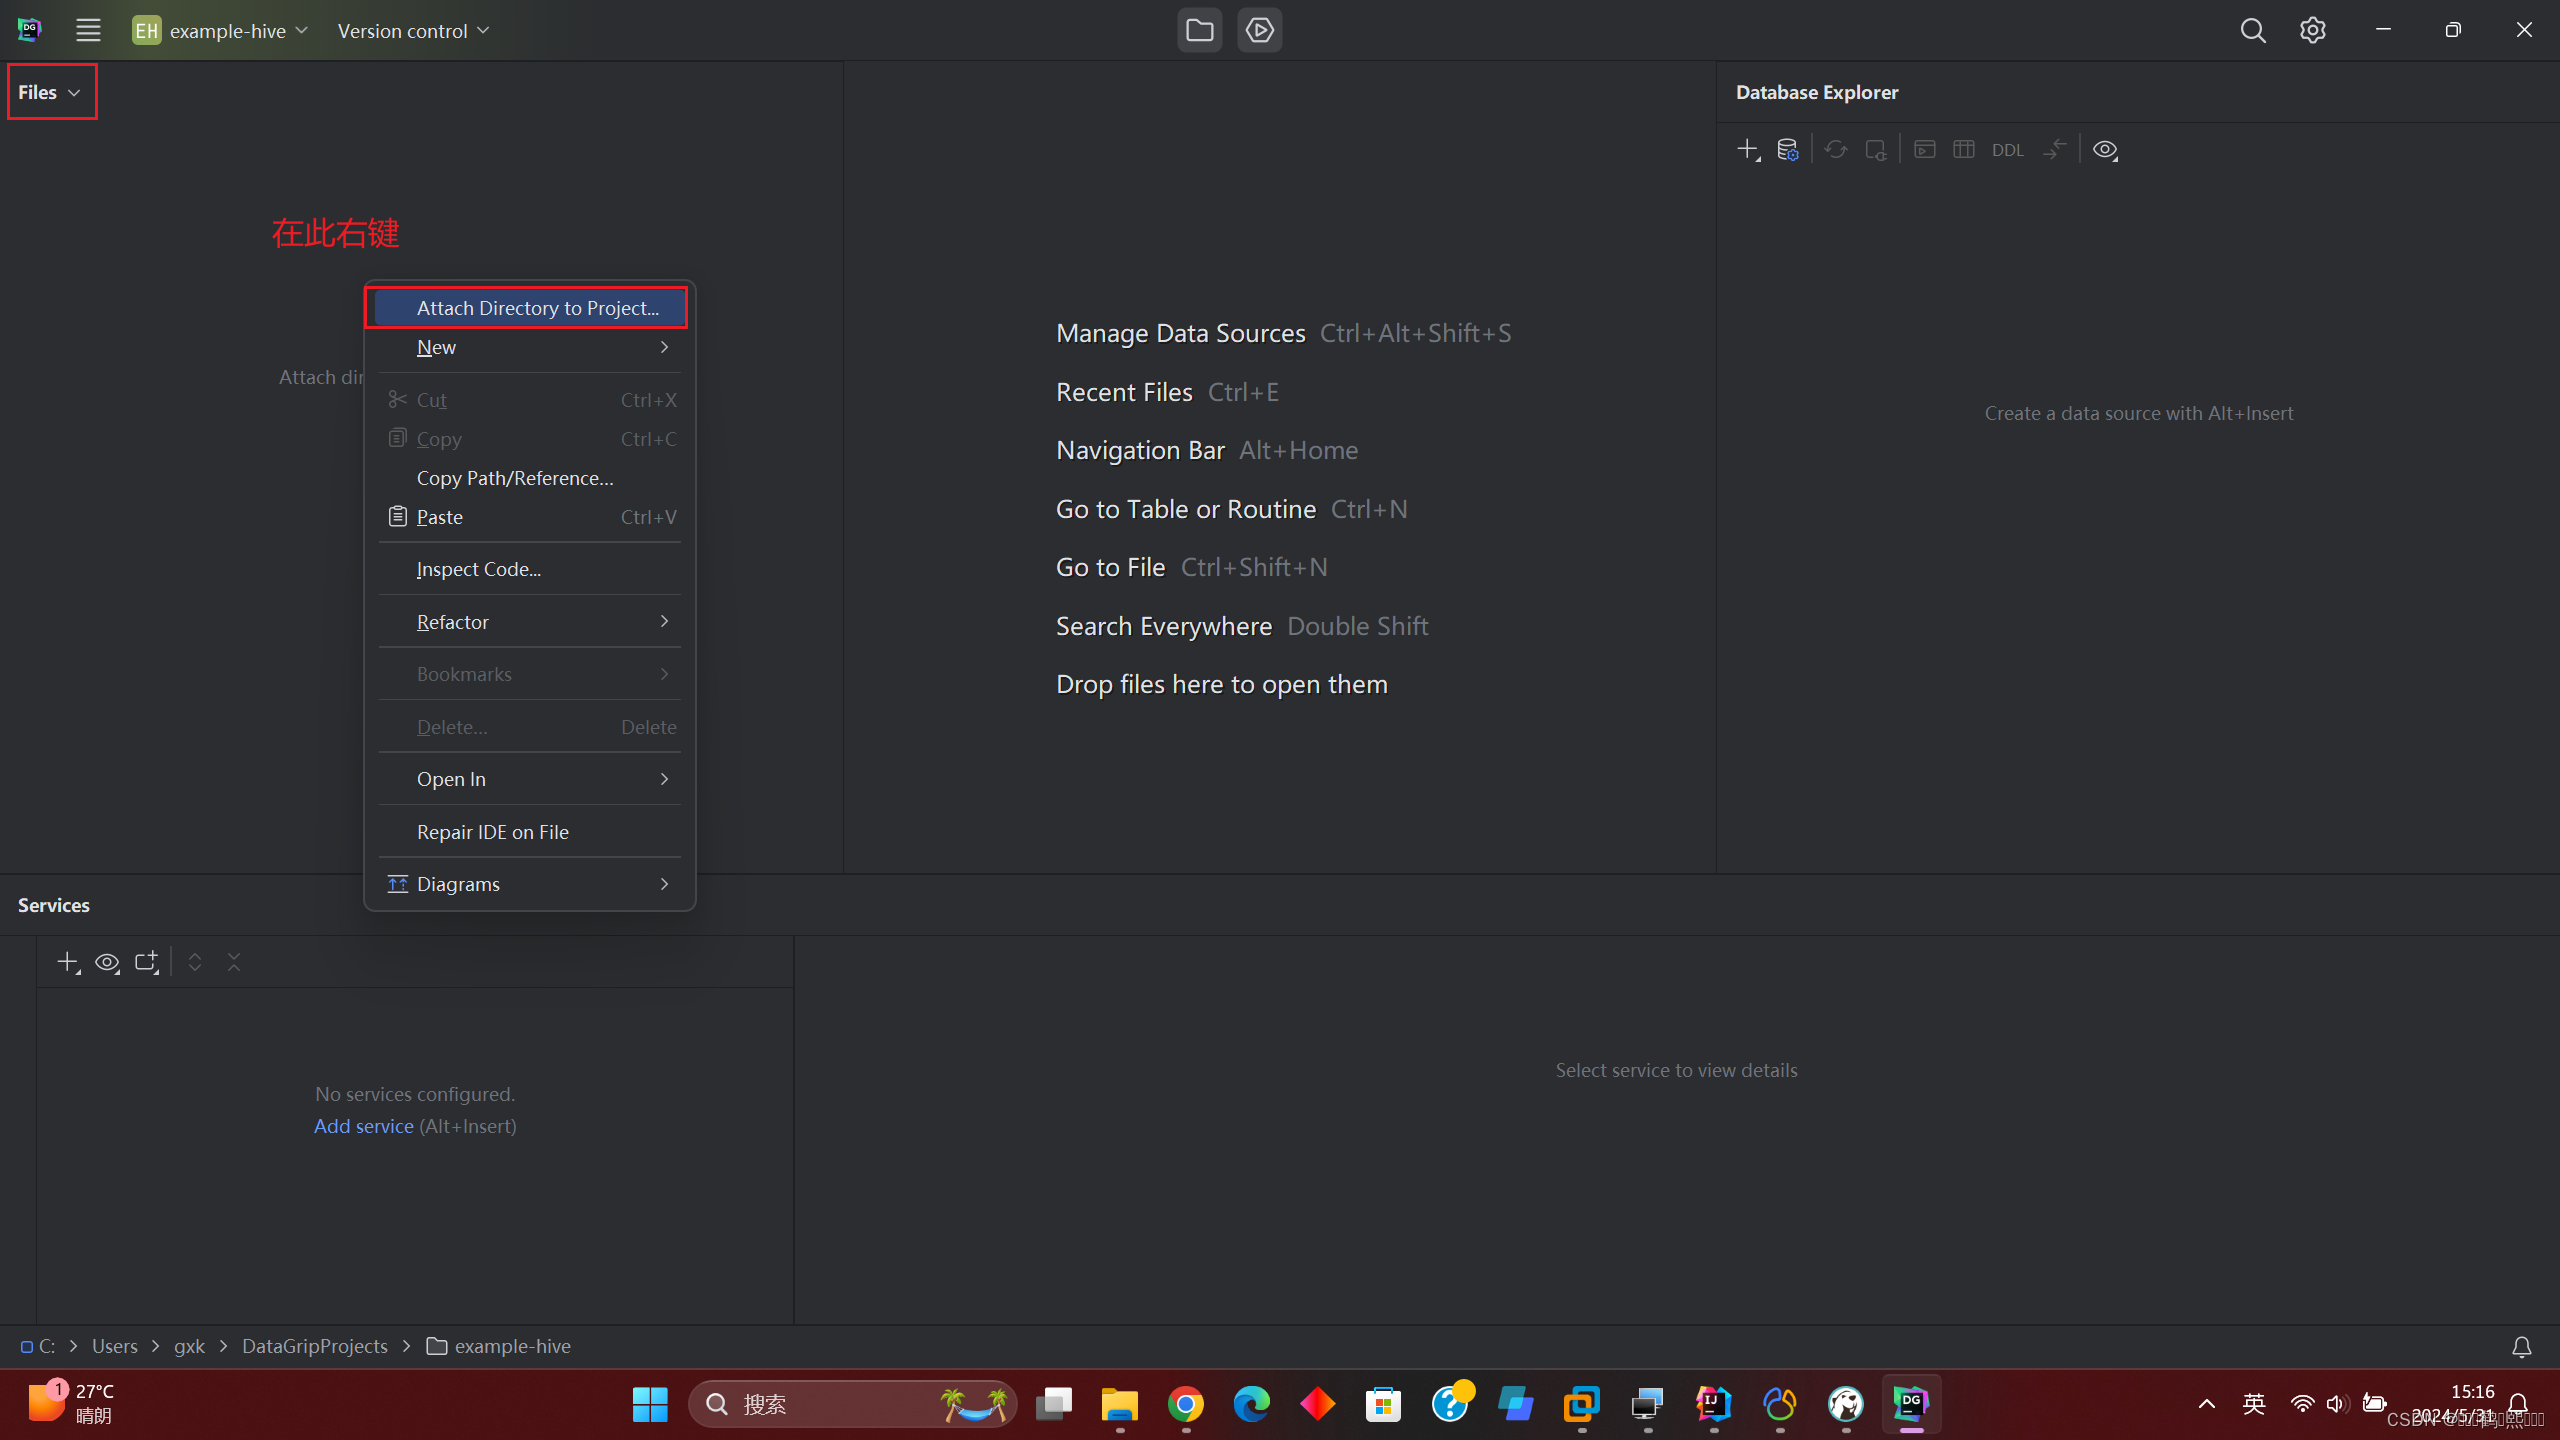This screenshot has width=2560, height=1440.
Task: Toggle Database Explorer view options eye
Action: click(2105, 150)
